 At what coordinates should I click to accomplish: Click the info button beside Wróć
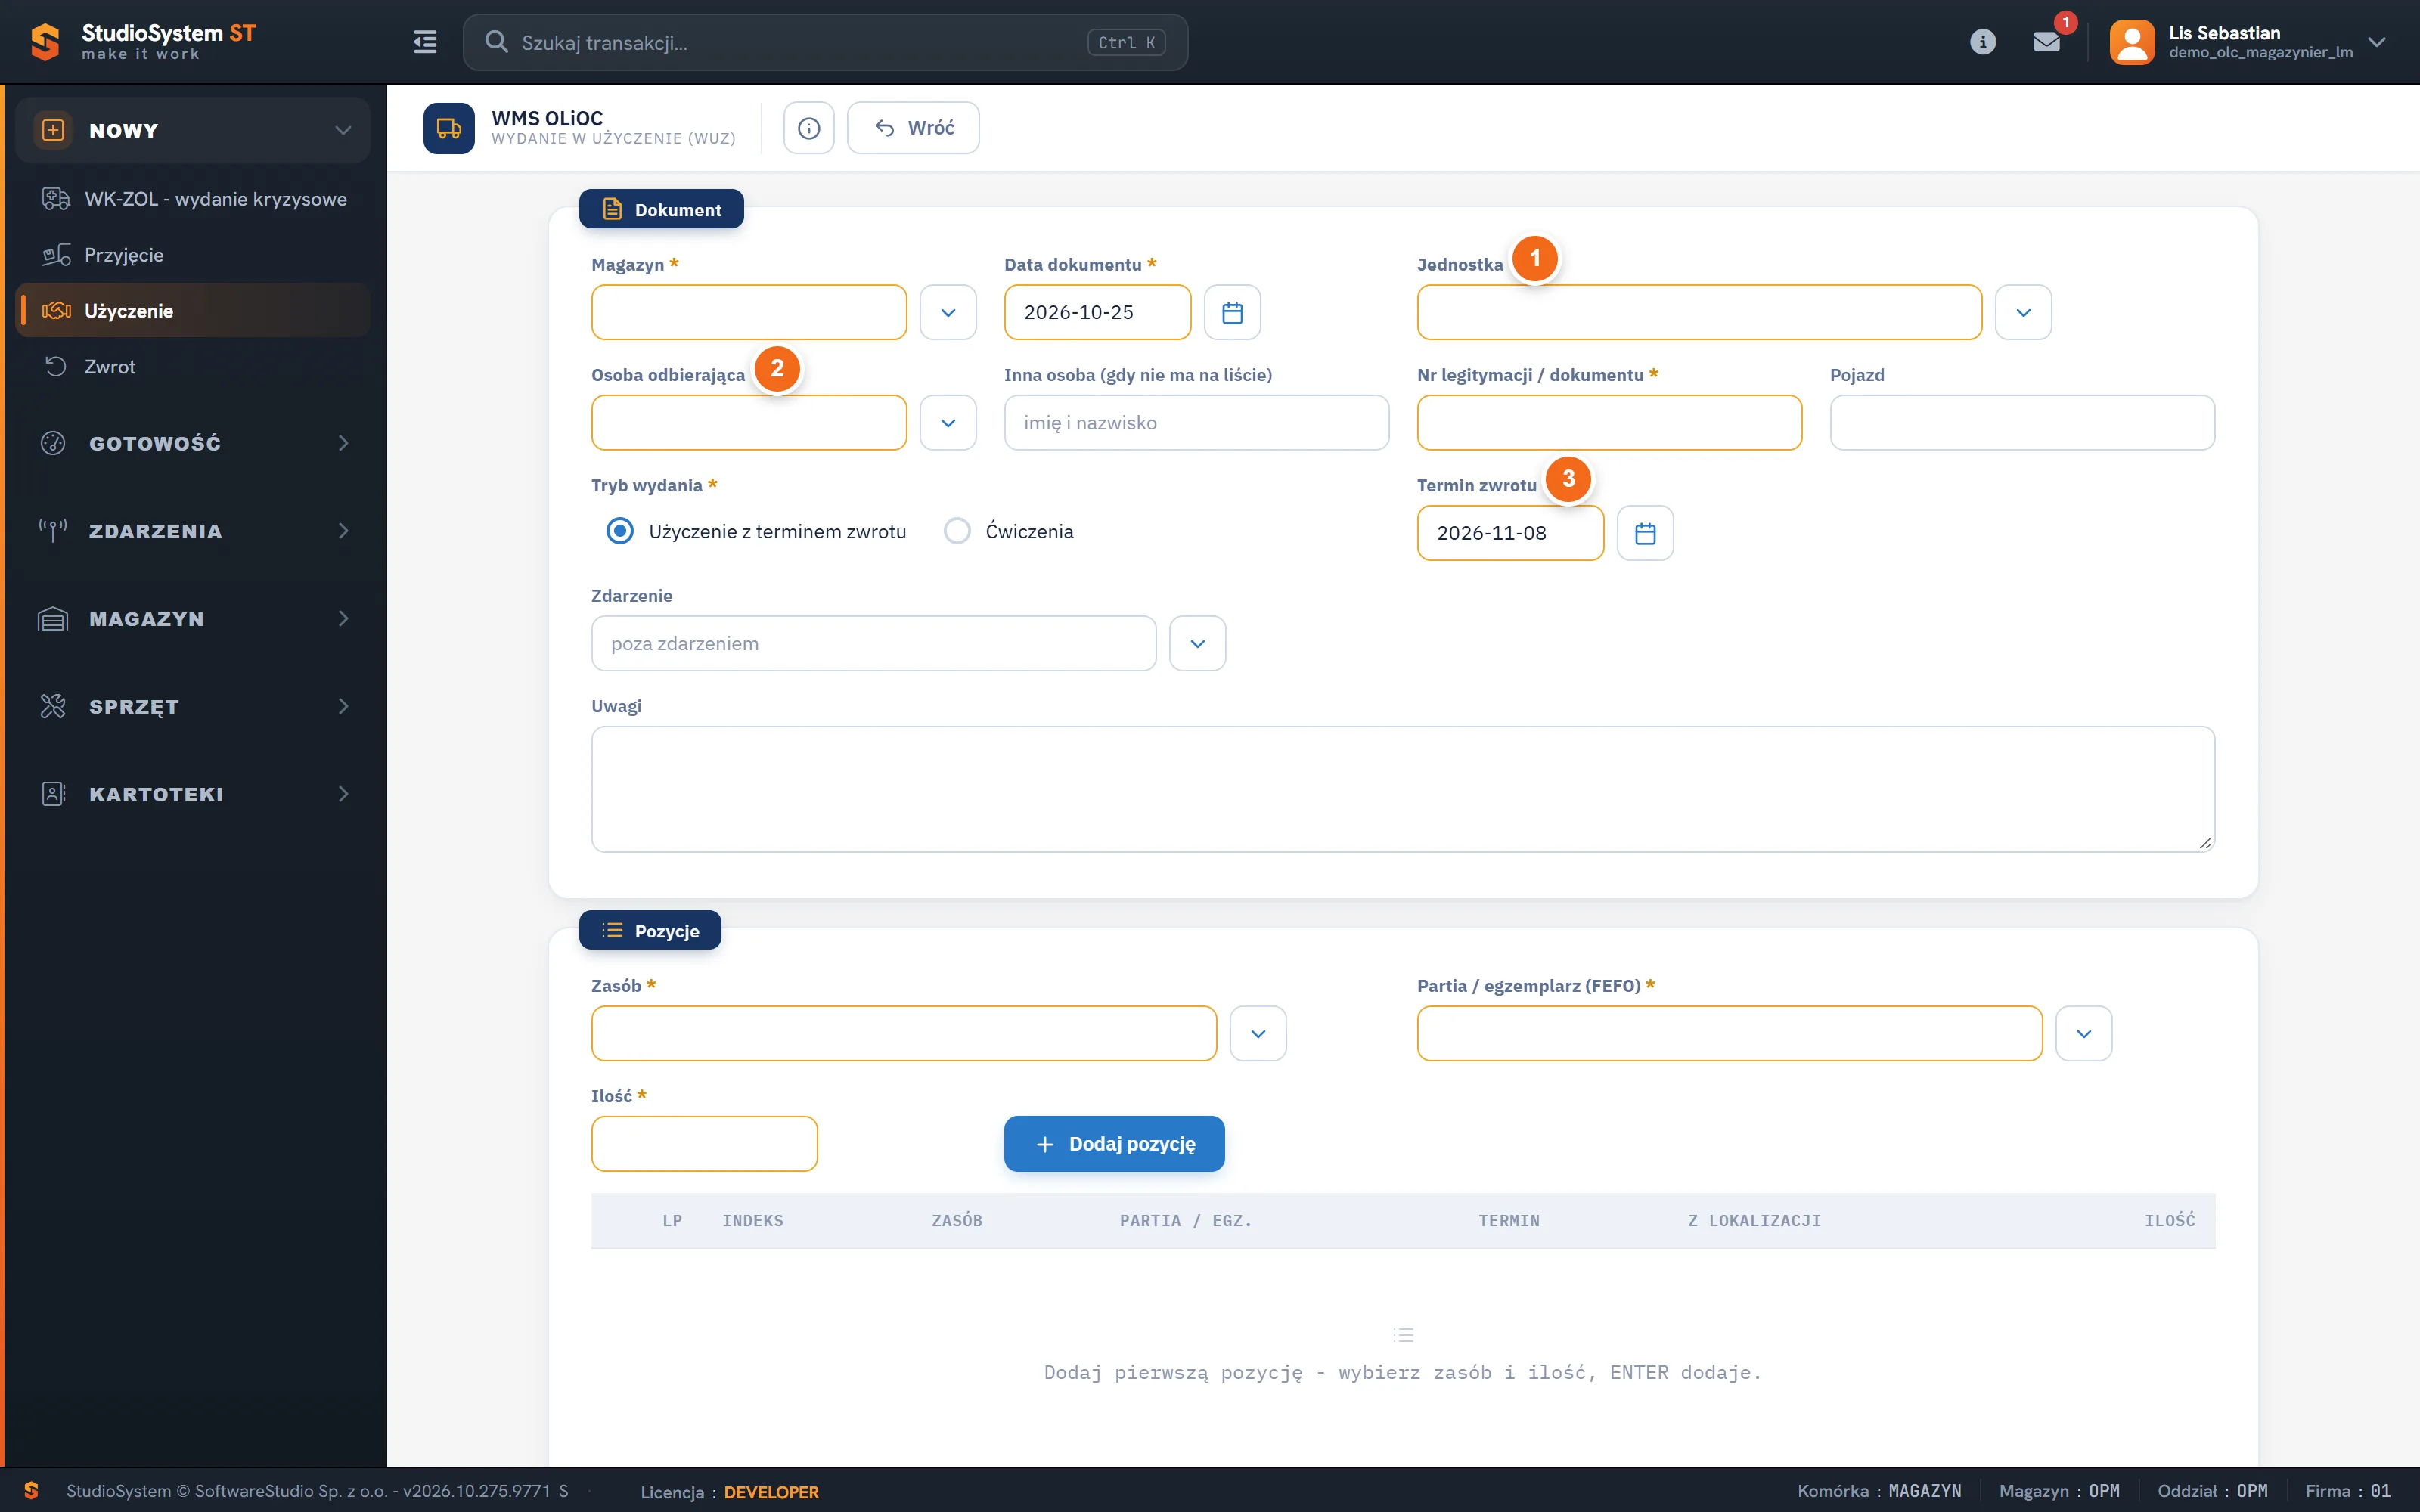(x=809, y=128)
